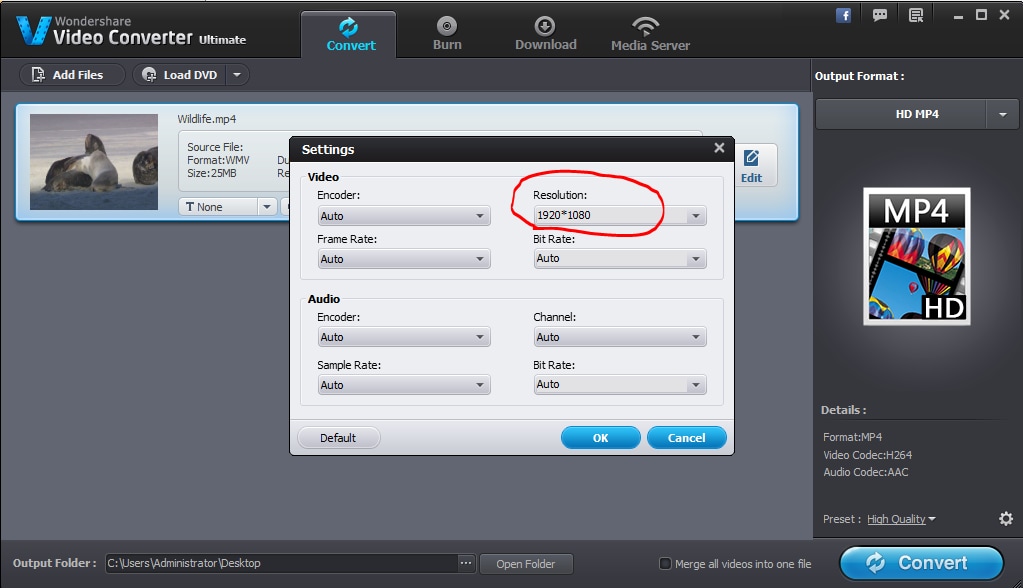Viewport: 1023px width, 588px height.
Task: Click the big Convert button
Action: click(921, 563)
